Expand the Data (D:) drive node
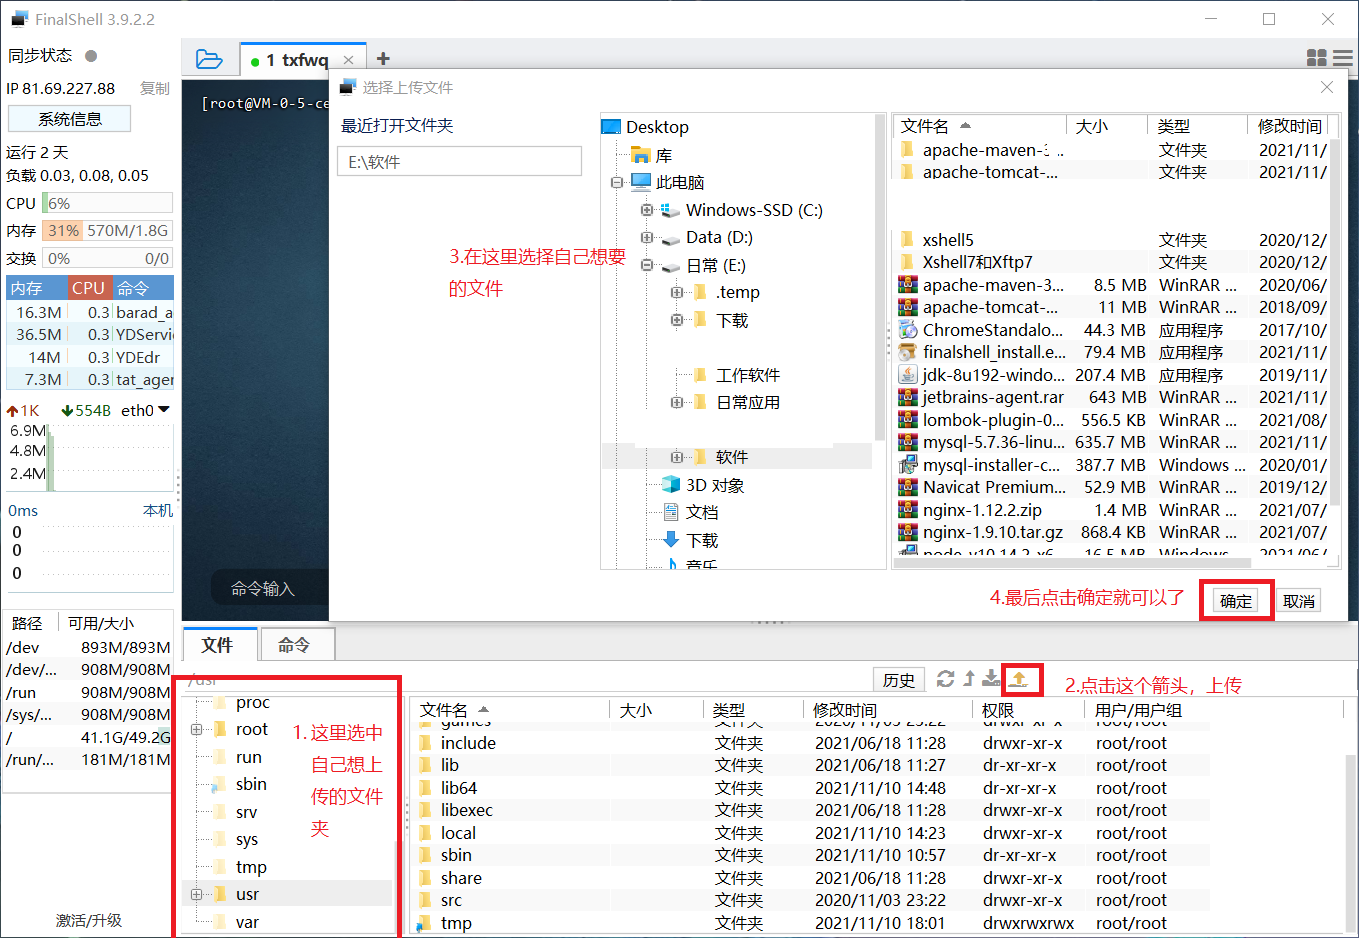This screenshot has width=1359, height=938. pos(647,237)
